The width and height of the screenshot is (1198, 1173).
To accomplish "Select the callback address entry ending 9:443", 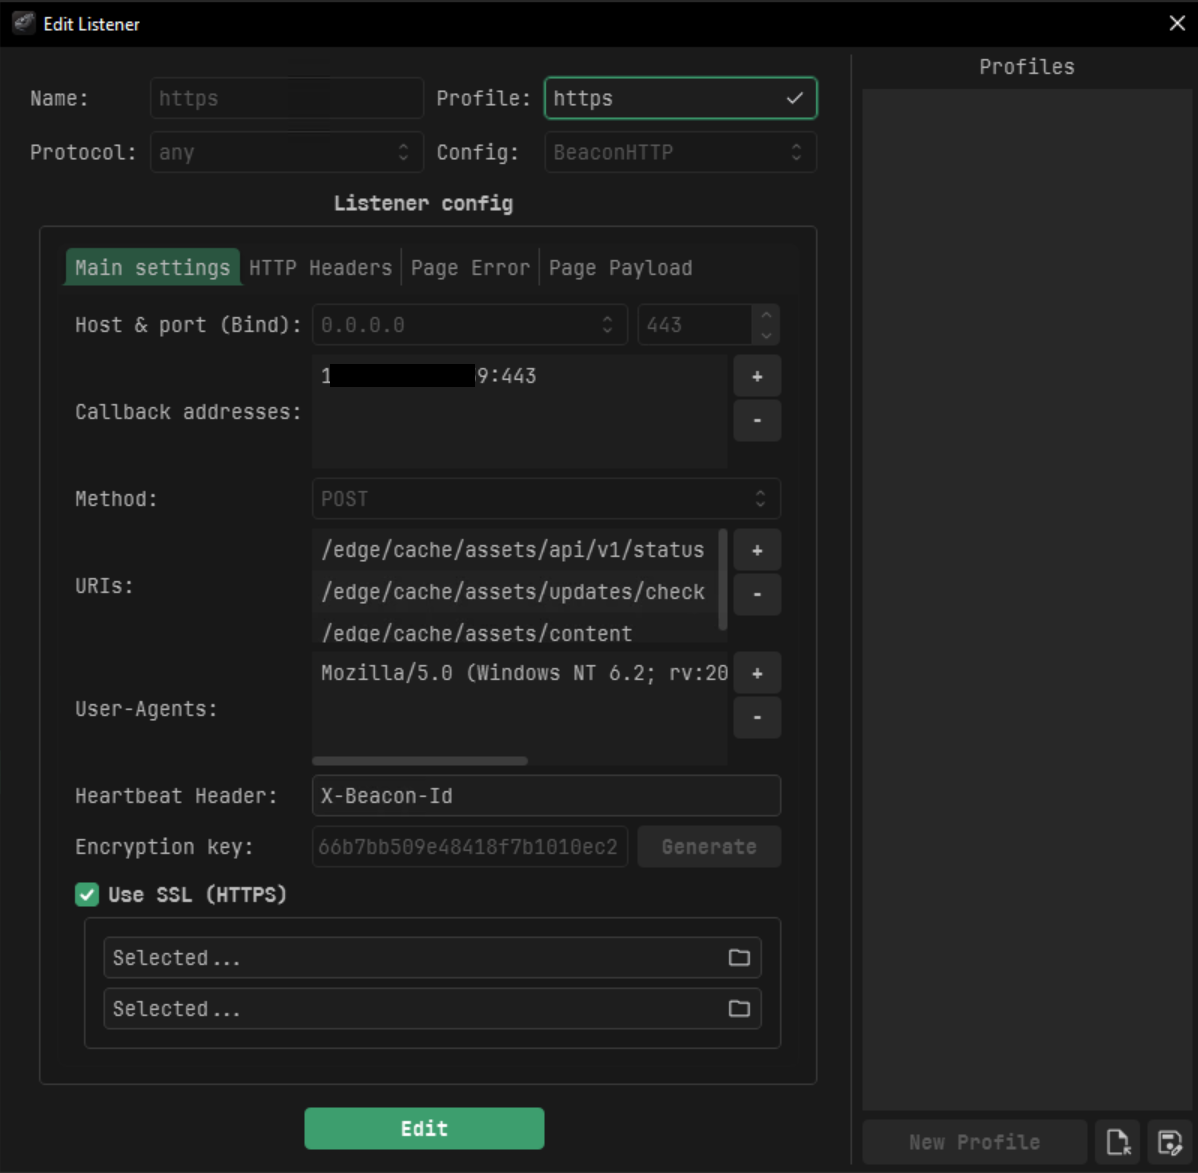I will pos(520,376).
